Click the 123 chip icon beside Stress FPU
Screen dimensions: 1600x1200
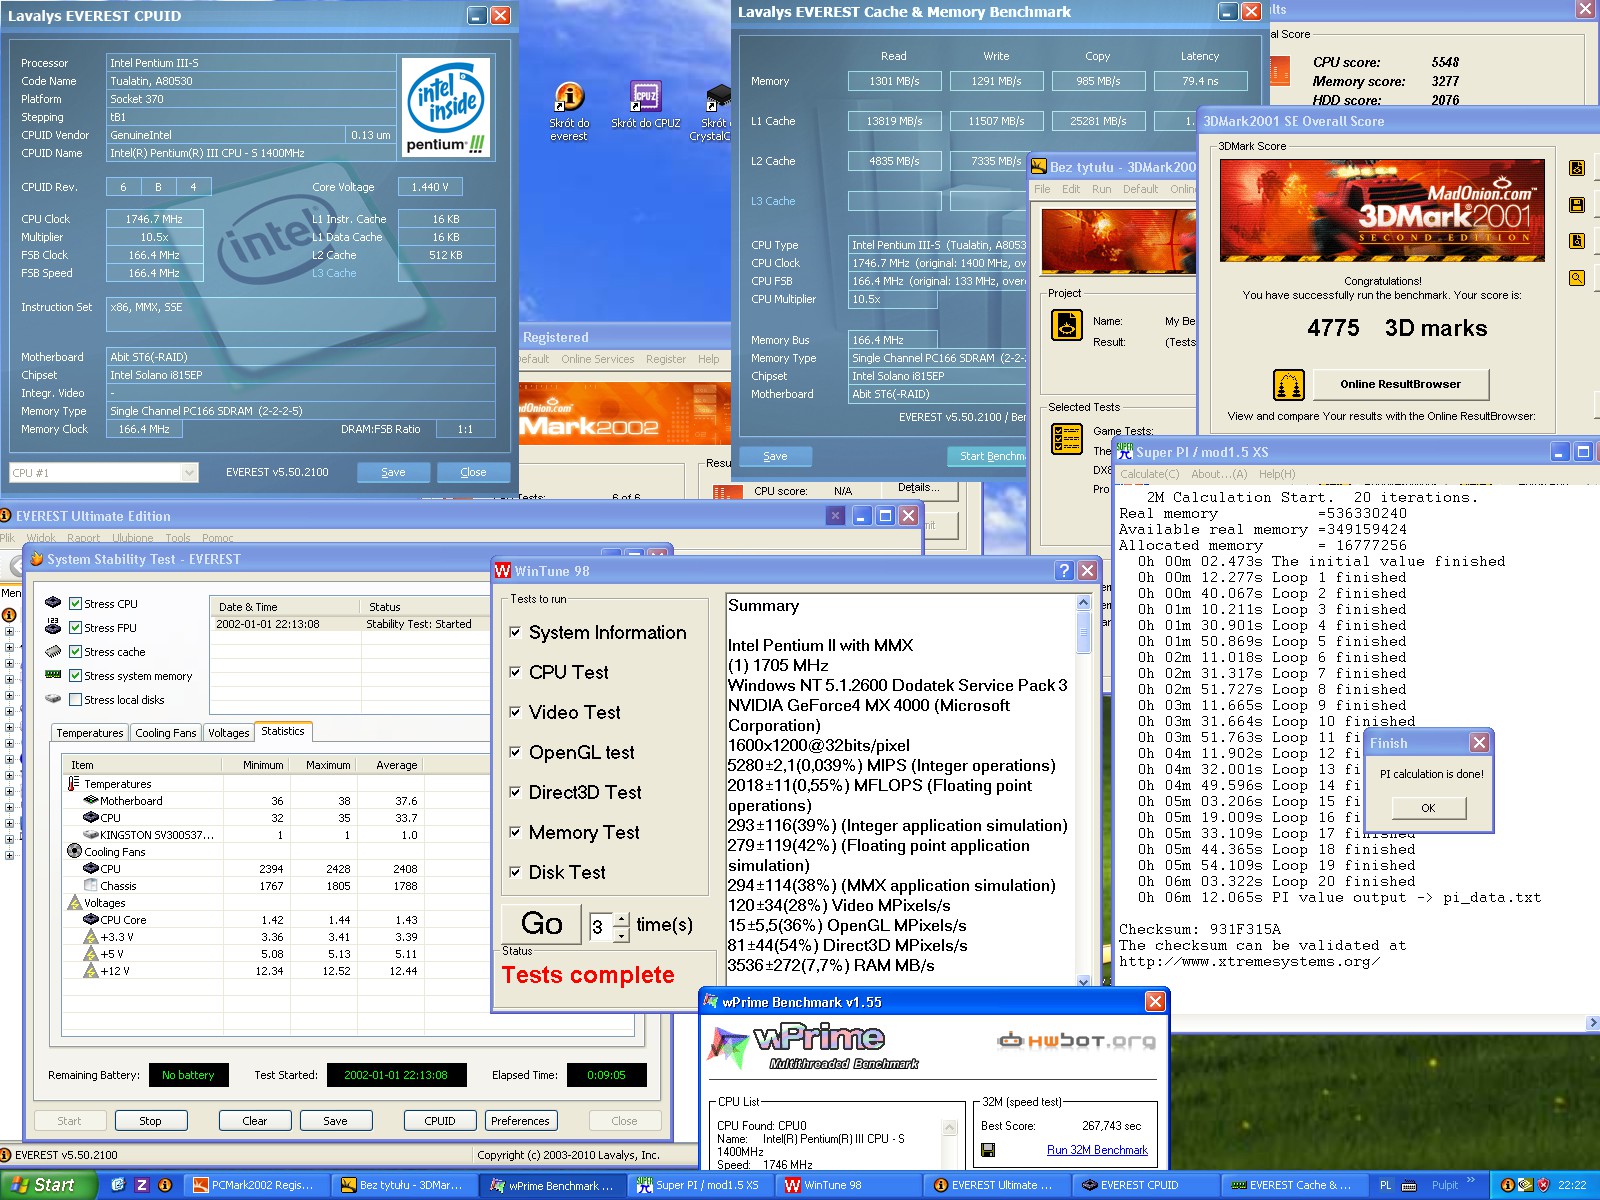click(53, 627)
